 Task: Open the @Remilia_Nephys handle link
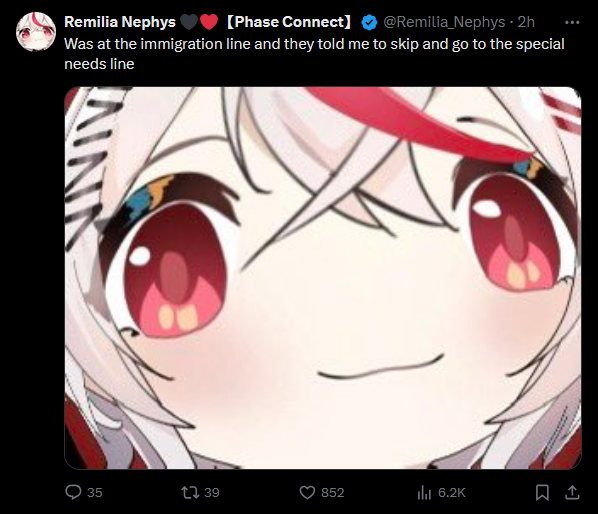[444, 22]
